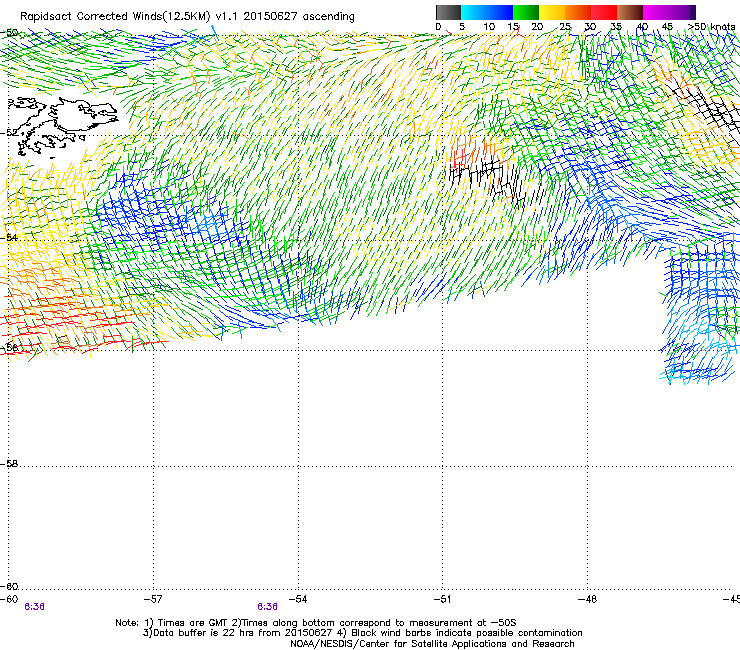This screenshot has height=650, width=740.
Task: Click the blue 10-15 knots color bar segment
Action: pyautogui.click(x=500, y=12)
